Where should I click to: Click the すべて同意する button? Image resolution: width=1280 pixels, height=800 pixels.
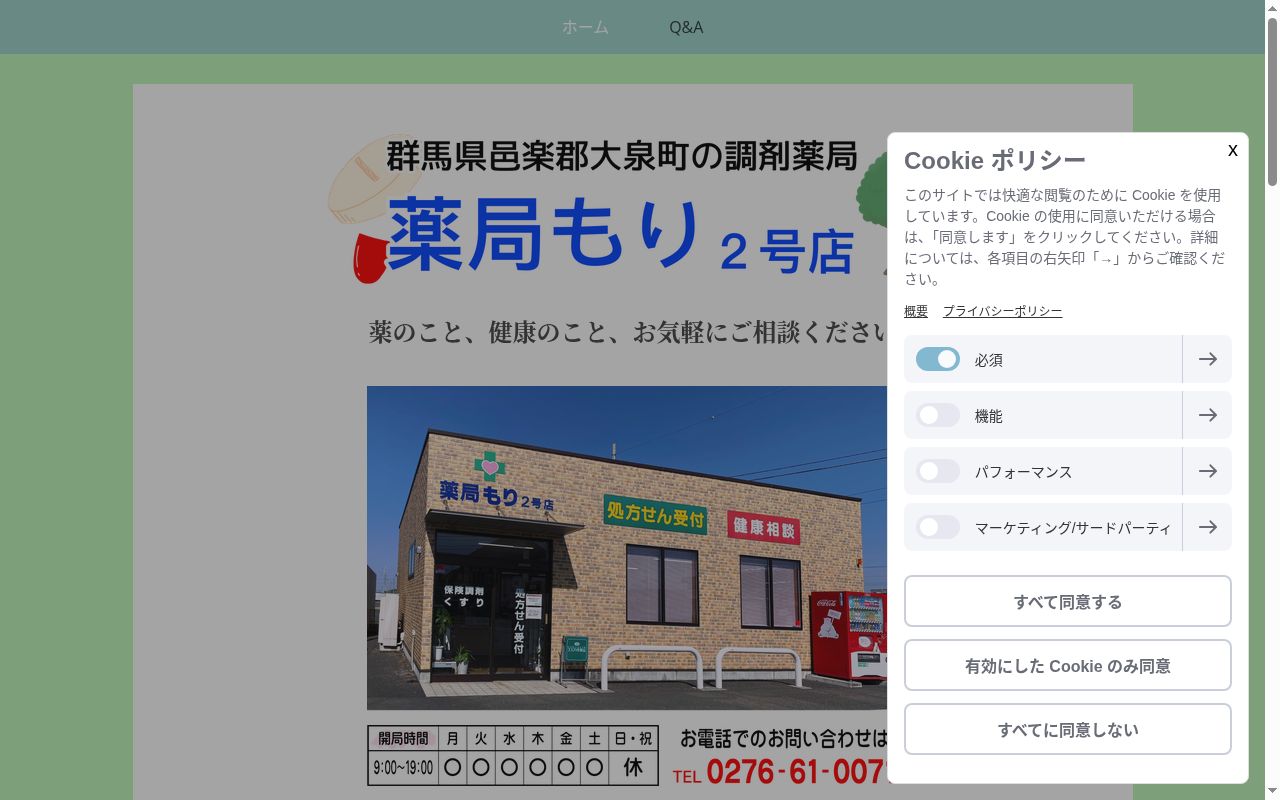coord(1068,601)
